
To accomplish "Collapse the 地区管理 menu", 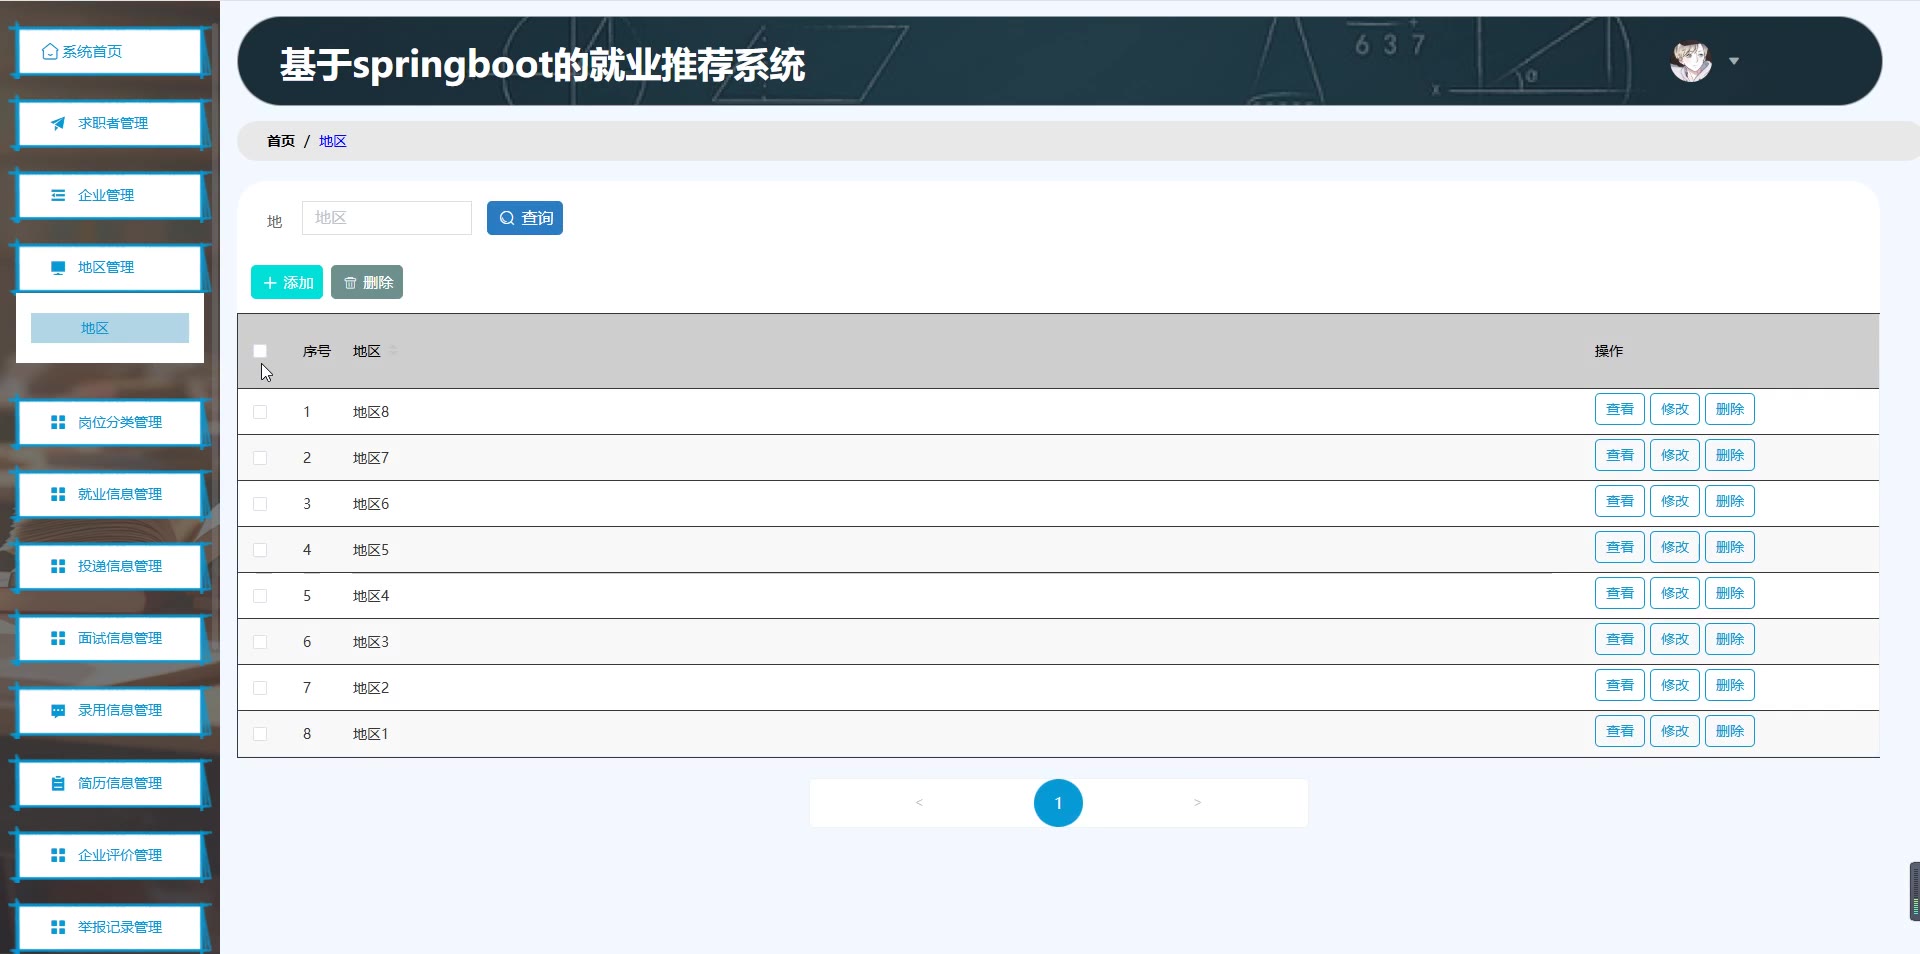I will point(110,268).
